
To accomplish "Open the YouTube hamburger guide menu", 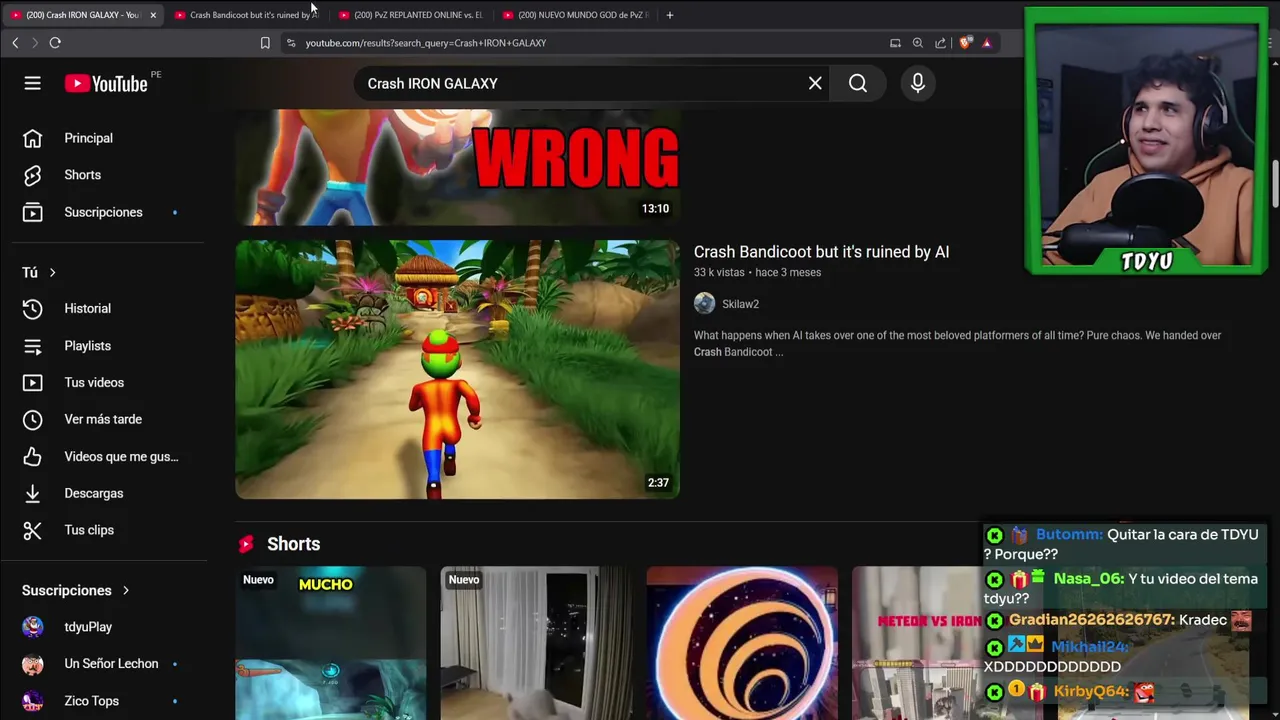I will tap(32, 84).
